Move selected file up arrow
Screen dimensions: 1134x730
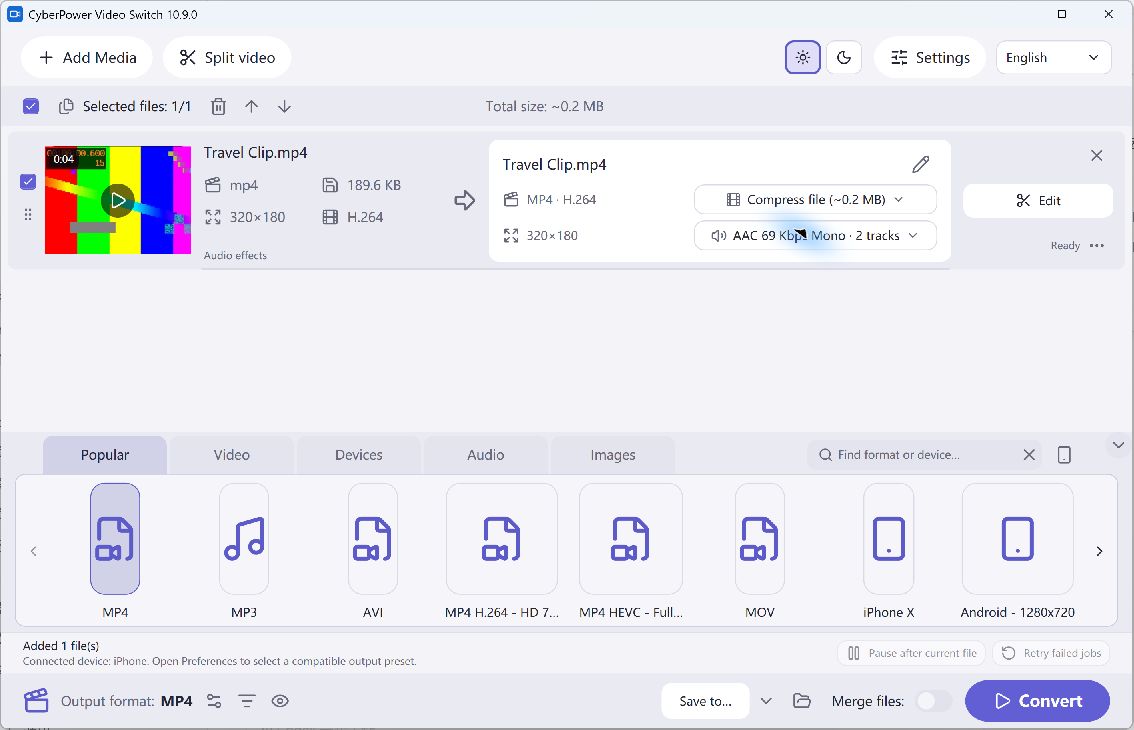point(252,106)
